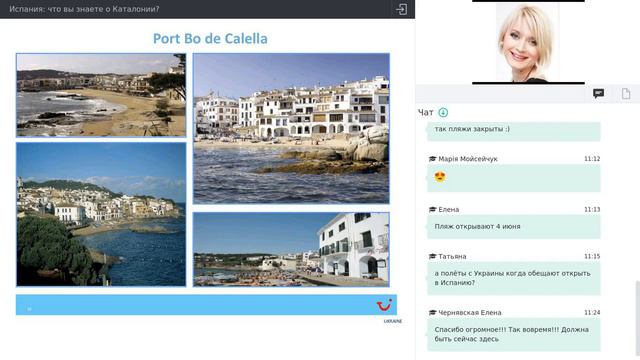Click the message 'Пляж открывают 4 июня'
640x360 pixels.
click(x=513, y=227)
